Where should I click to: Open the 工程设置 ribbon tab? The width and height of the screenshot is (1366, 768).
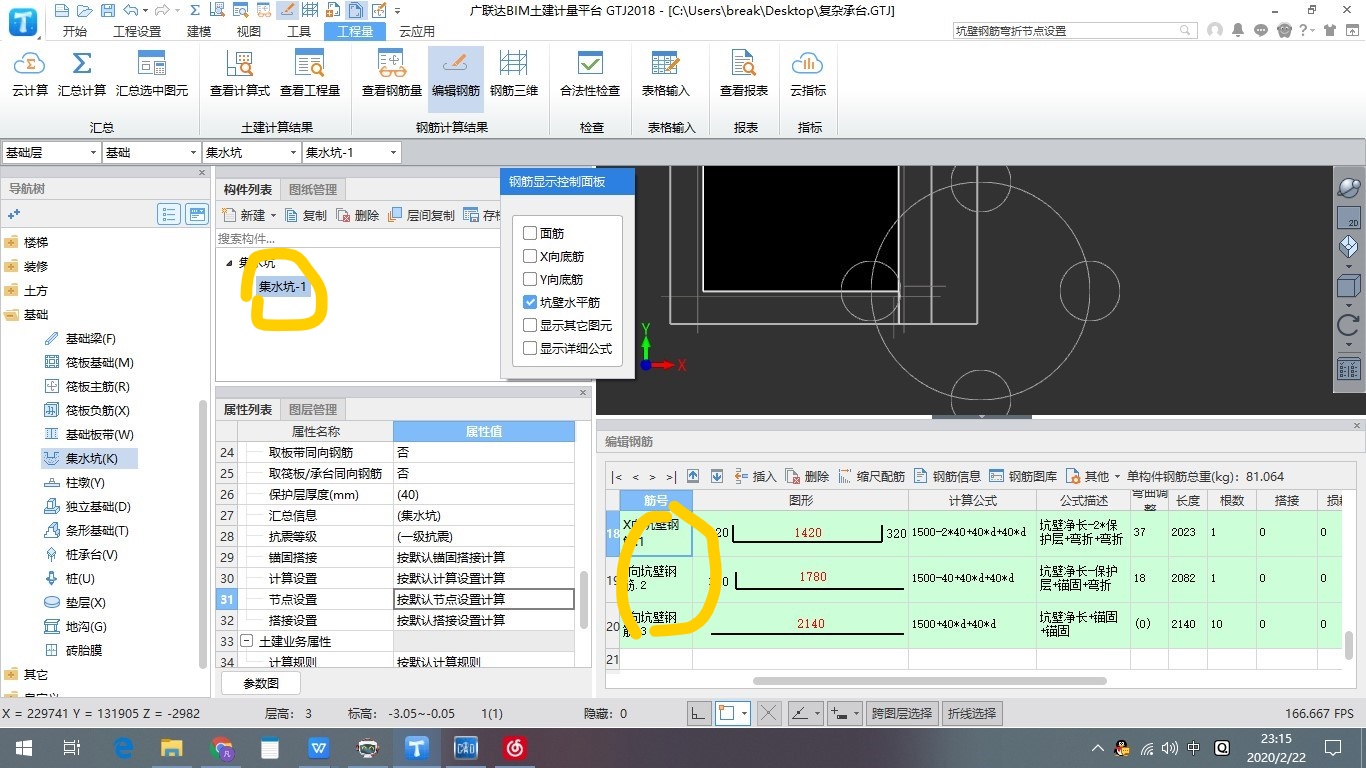[137, 31]
